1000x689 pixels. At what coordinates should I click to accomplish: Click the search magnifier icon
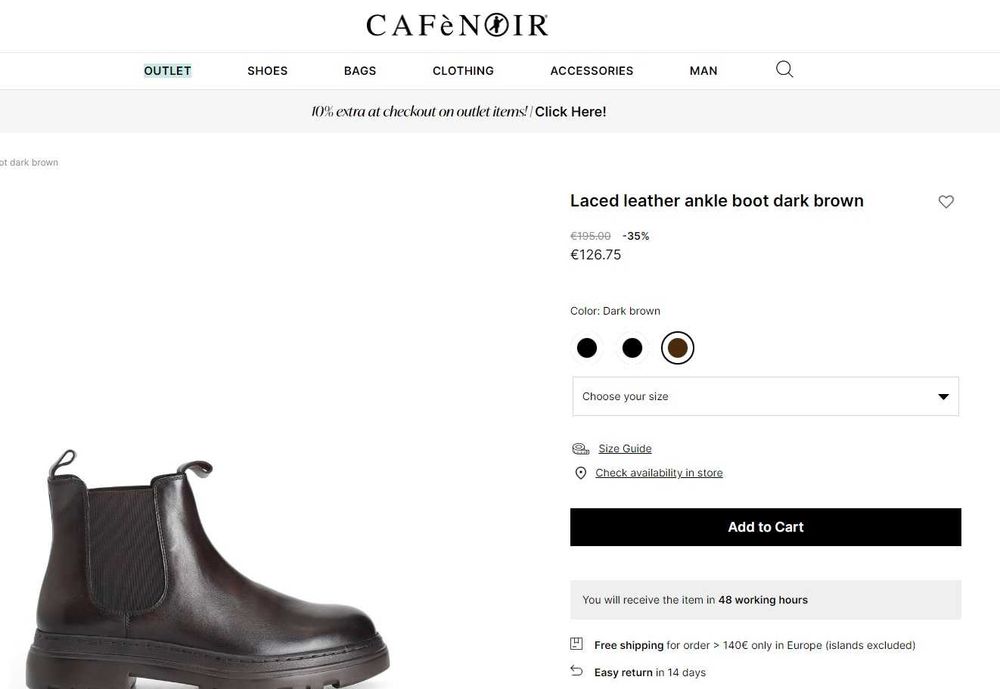click(784, 69)
